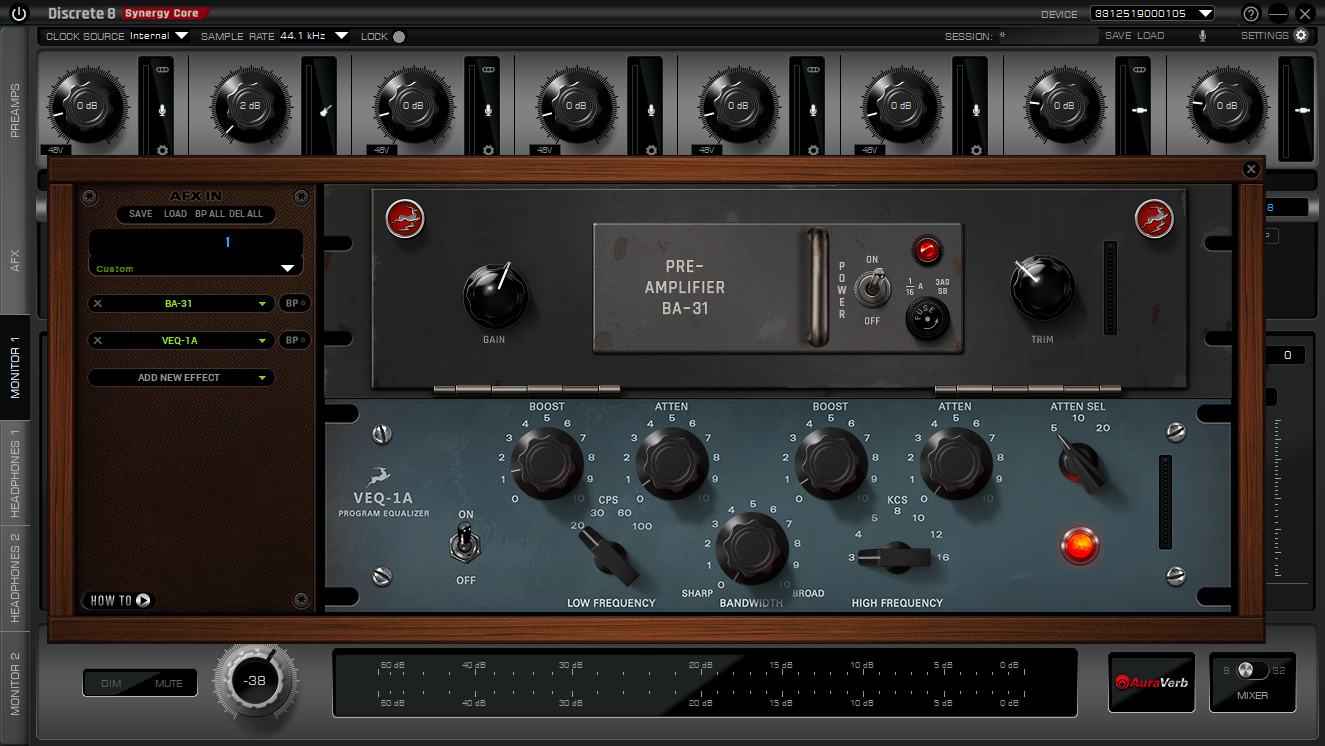The height and width of the screenshot is (746, 1325).
Task: Open the ADD NEW EFFECT dropdown
Action: click(x=181, y=378)
